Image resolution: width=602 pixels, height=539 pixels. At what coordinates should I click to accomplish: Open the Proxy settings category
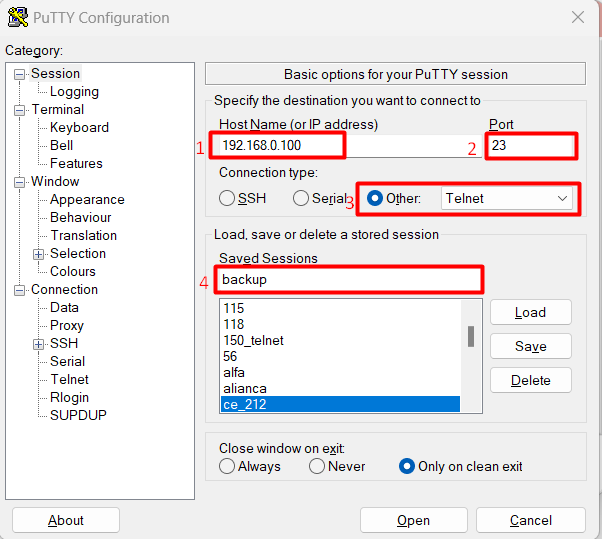coord(67,326)
